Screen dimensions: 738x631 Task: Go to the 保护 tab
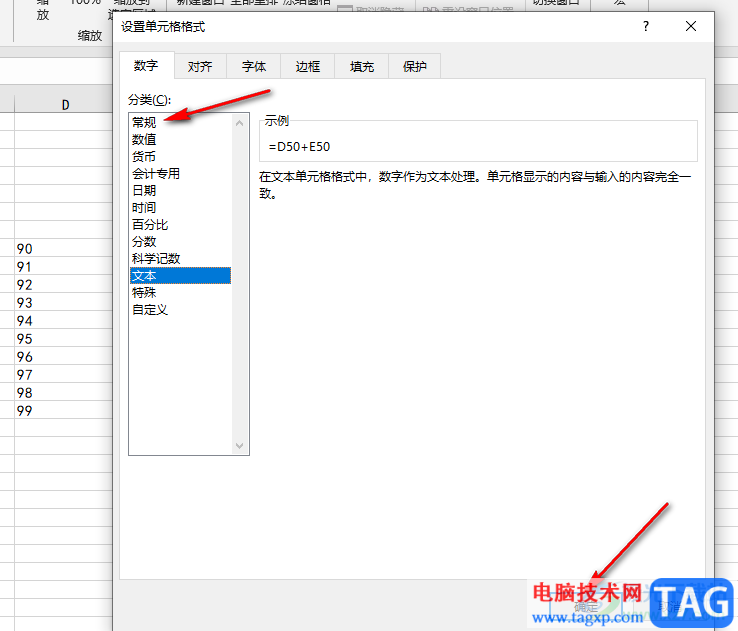[x=415, y=66]
